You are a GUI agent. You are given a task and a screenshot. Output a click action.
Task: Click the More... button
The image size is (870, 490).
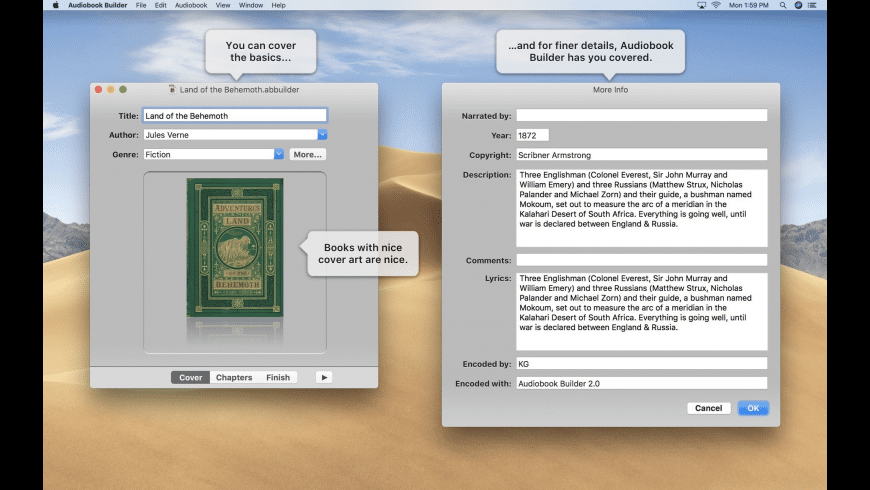click(307, 154)
